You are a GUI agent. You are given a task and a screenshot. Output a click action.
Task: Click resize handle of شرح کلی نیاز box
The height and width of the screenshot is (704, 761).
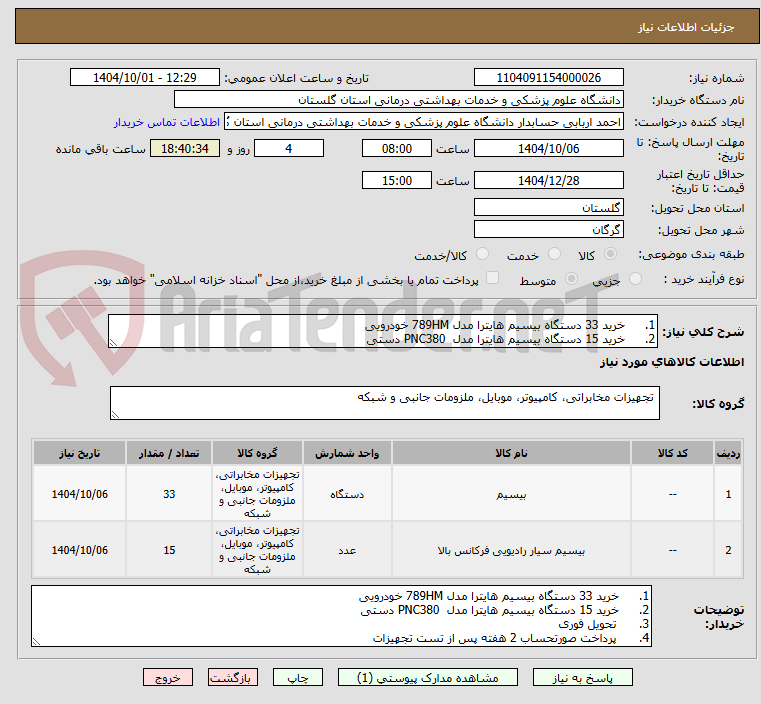113,343
